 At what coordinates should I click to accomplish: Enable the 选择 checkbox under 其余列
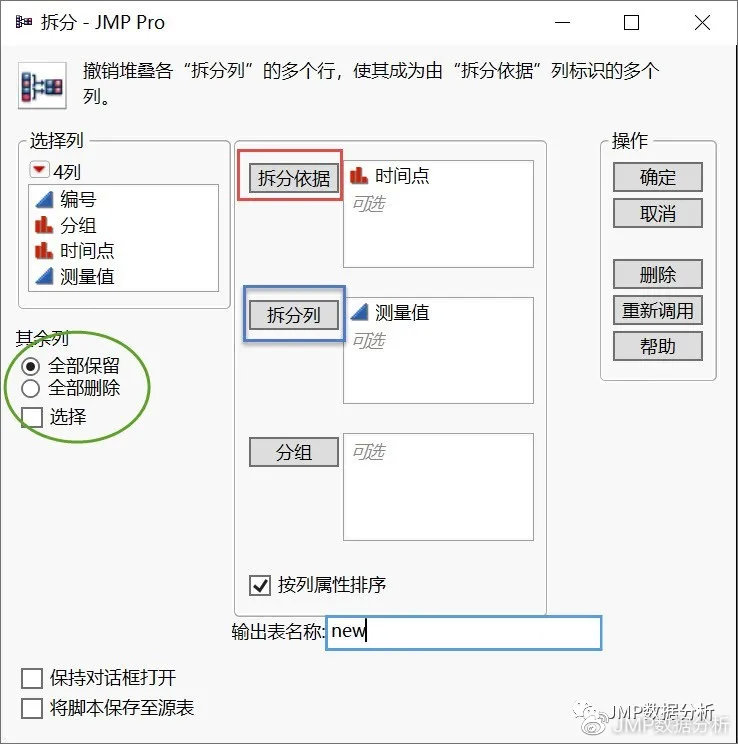32,417
